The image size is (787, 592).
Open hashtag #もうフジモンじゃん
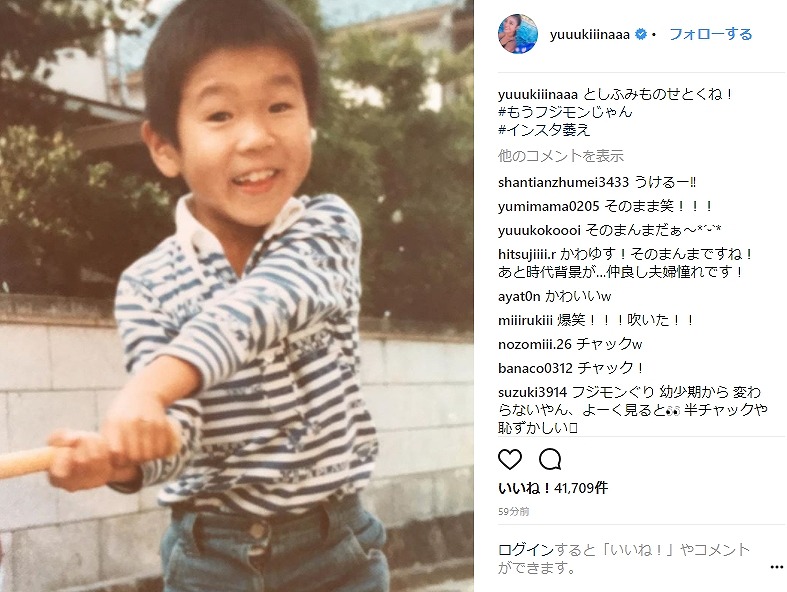click(565, 111)
